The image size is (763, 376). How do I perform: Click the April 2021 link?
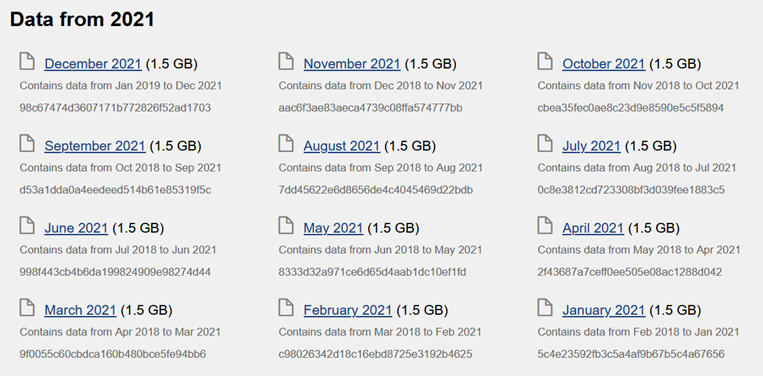[x=593, y=229]
